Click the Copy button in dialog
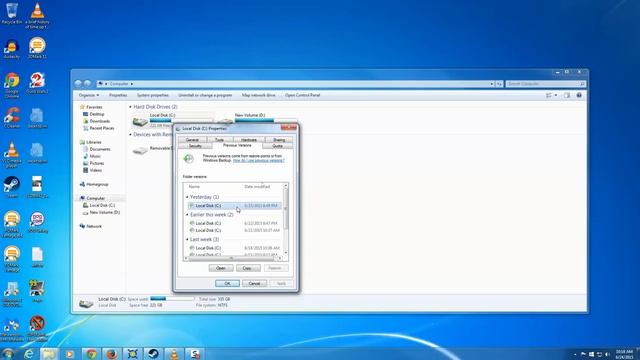This screenshot has height=360, width=640. (x=248, y=268)
